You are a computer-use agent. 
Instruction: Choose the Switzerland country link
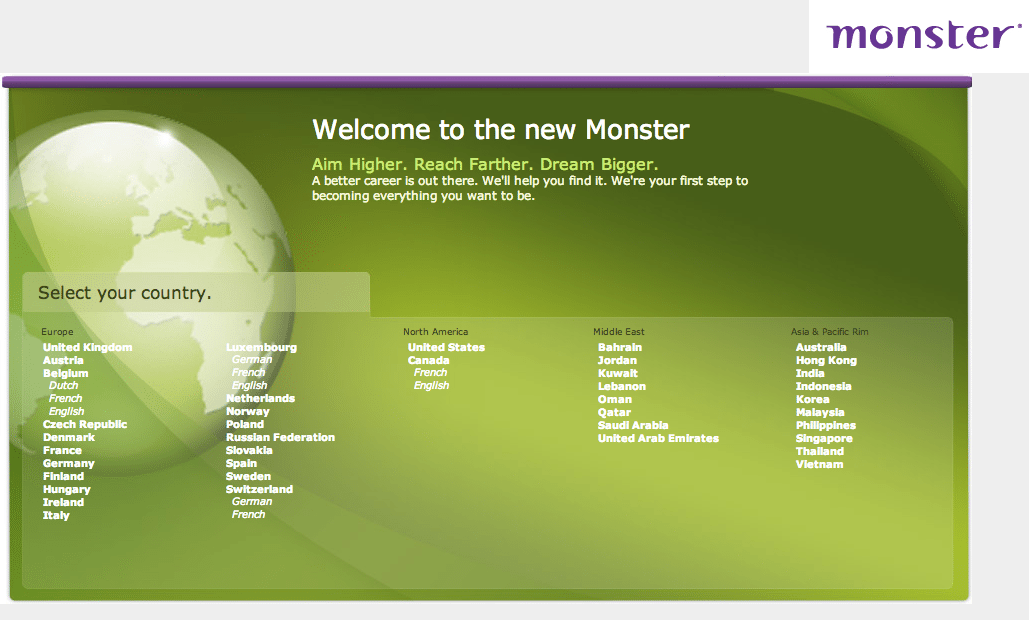pos(259,489)
